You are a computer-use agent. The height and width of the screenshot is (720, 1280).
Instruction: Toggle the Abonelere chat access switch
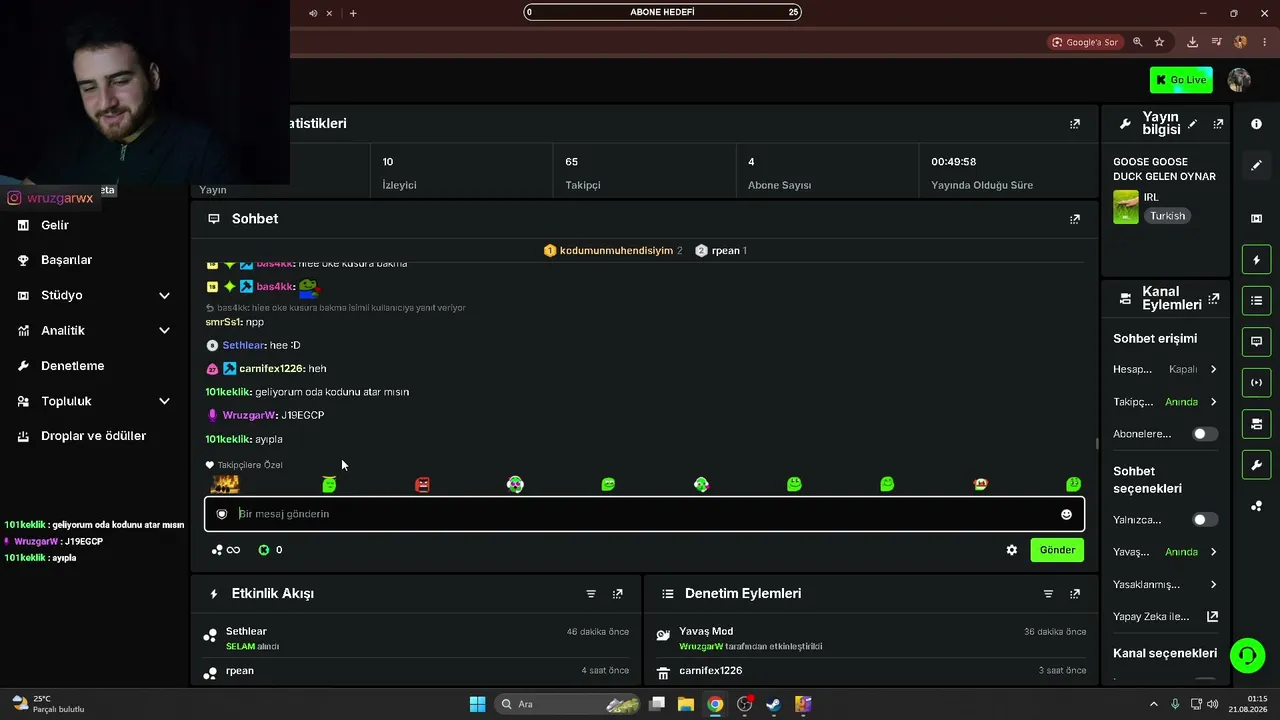(x=1205, y=434)
